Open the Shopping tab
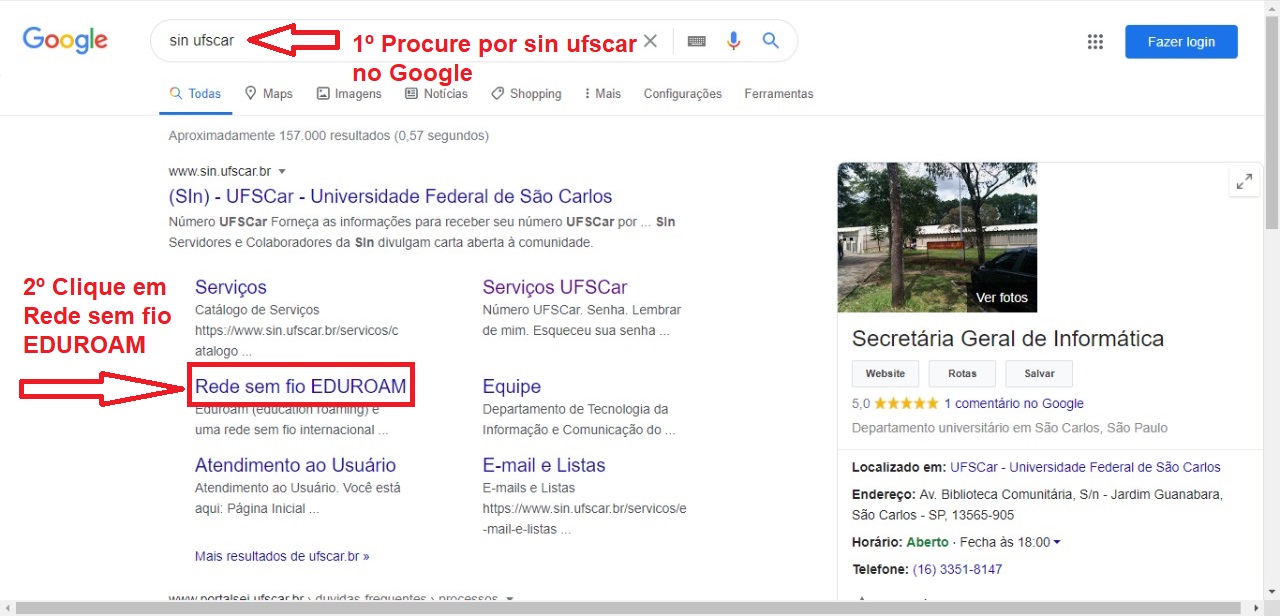1280x616 pixels. (x=526, y=94)
